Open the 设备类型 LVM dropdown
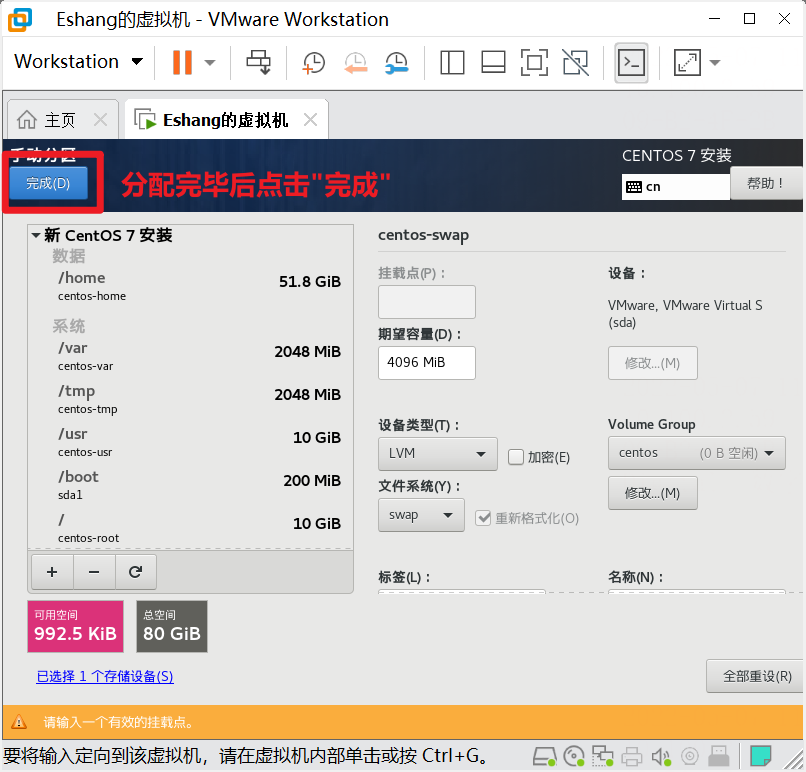This screenshot has width=806, height=772. coord(437,454)
